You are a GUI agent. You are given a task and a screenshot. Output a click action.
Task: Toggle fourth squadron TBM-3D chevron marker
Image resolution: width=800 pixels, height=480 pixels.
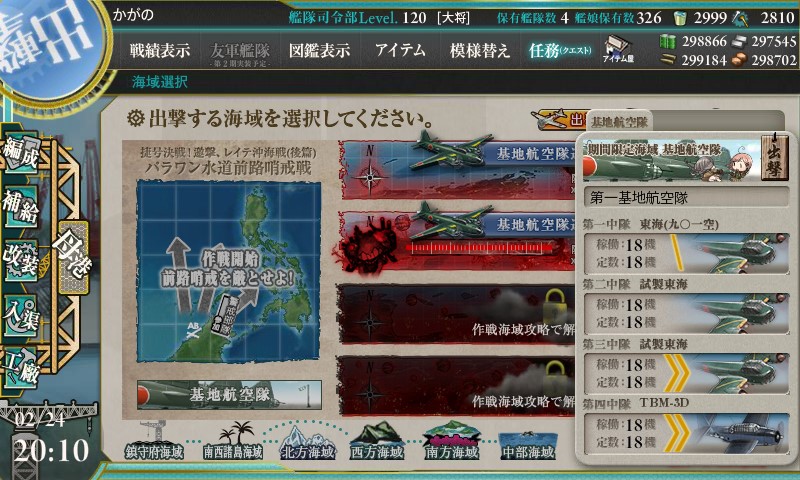pyautogui.click(x=677, y=434)
